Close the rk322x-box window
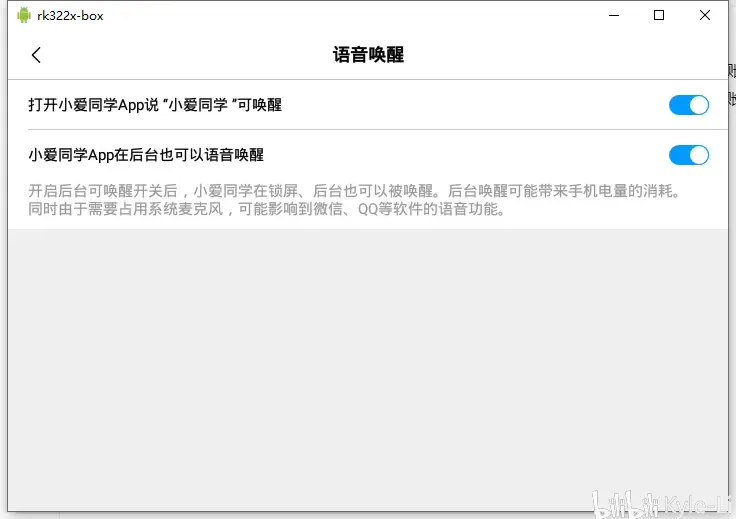Screen dimensions: 736x519 705,15
